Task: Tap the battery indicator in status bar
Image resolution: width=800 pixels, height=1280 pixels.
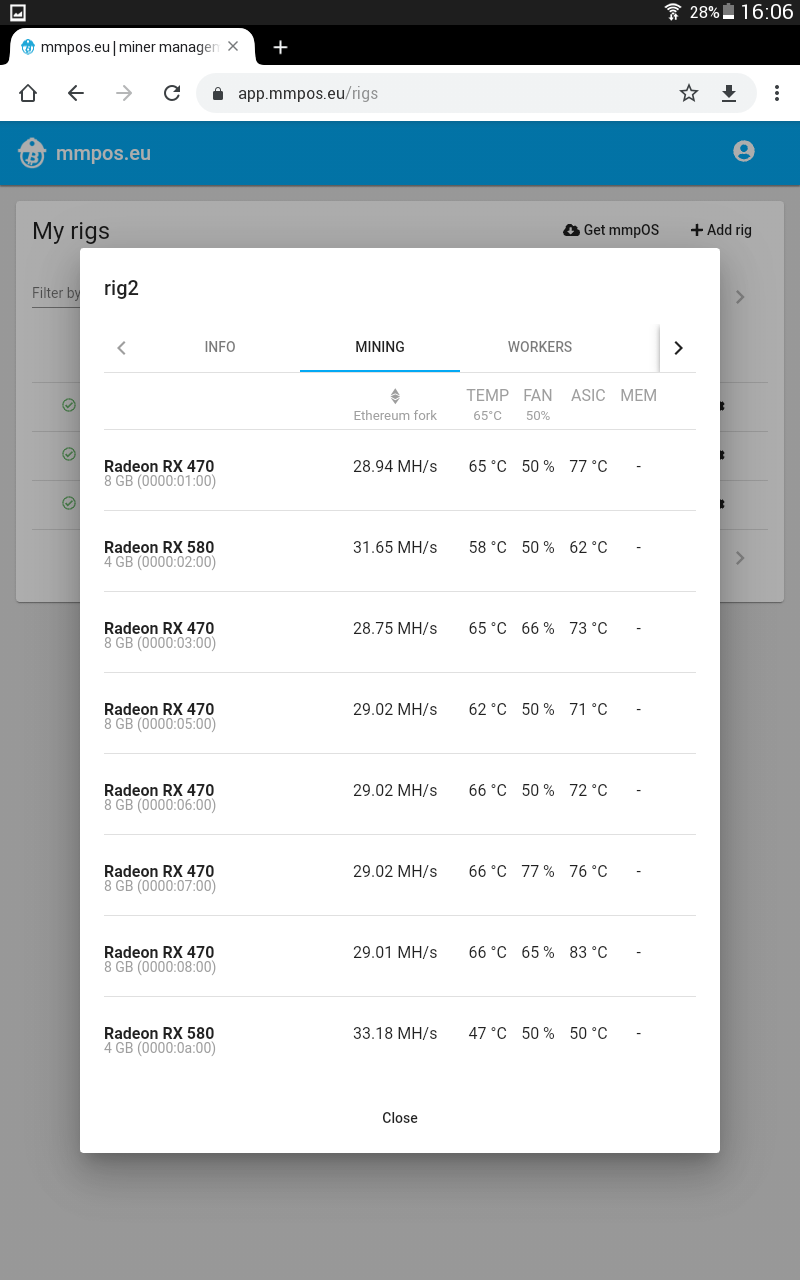Action: (728, 12)
